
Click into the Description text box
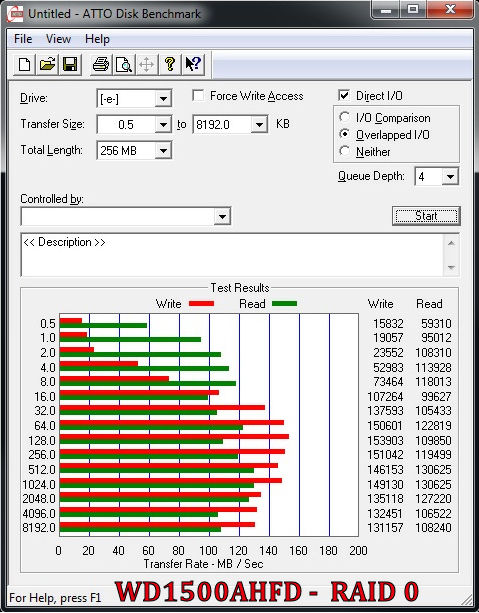tap(232, 255)
